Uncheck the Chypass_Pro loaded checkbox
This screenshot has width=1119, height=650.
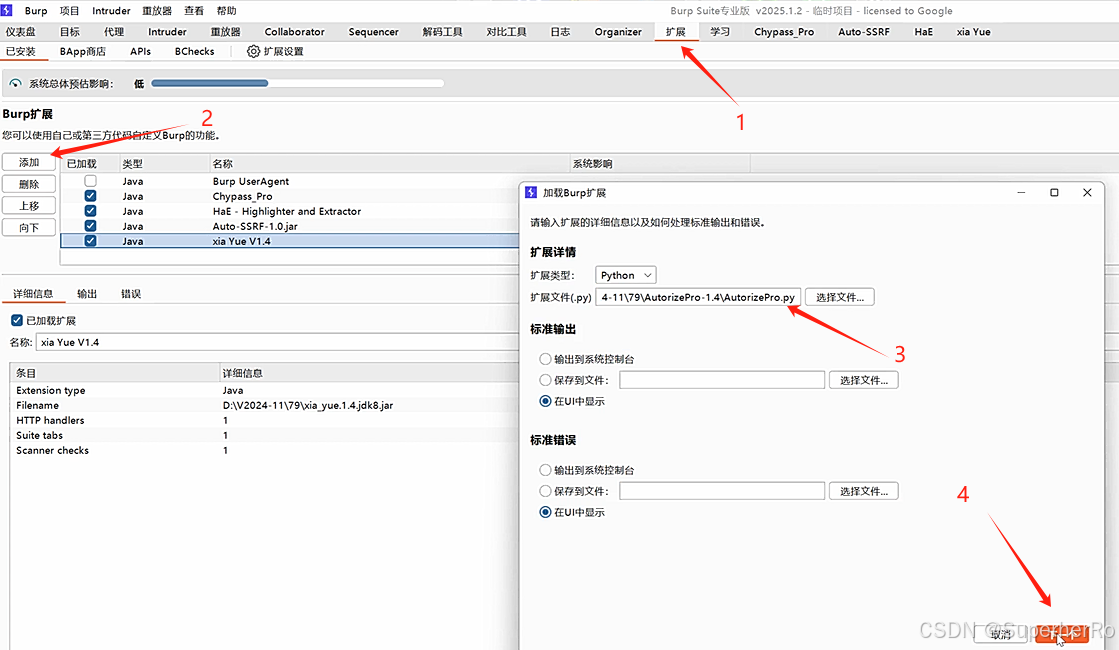coord(91,196)
